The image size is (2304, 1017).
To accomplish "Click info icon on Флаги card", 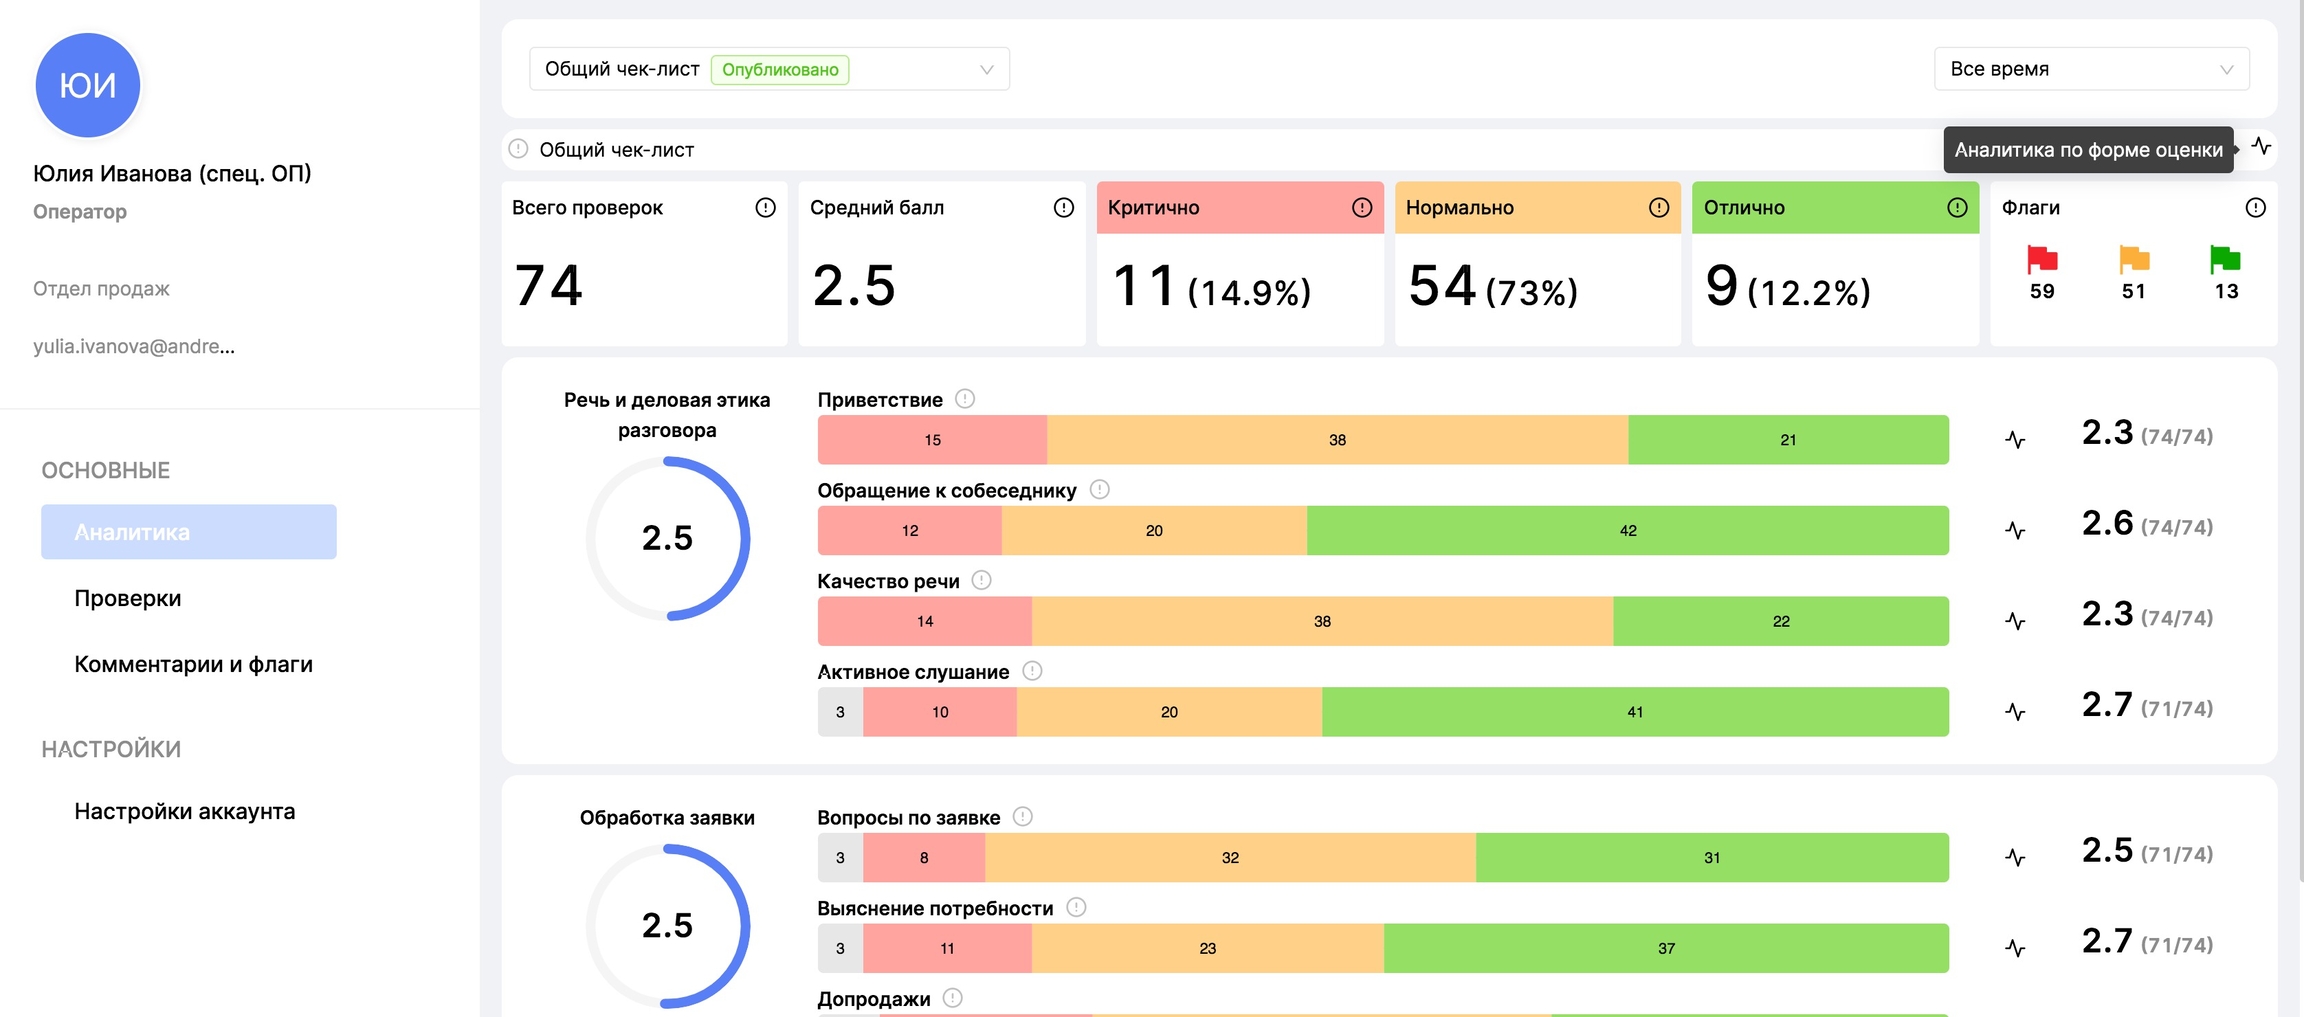I will (x=2255, y=207).
